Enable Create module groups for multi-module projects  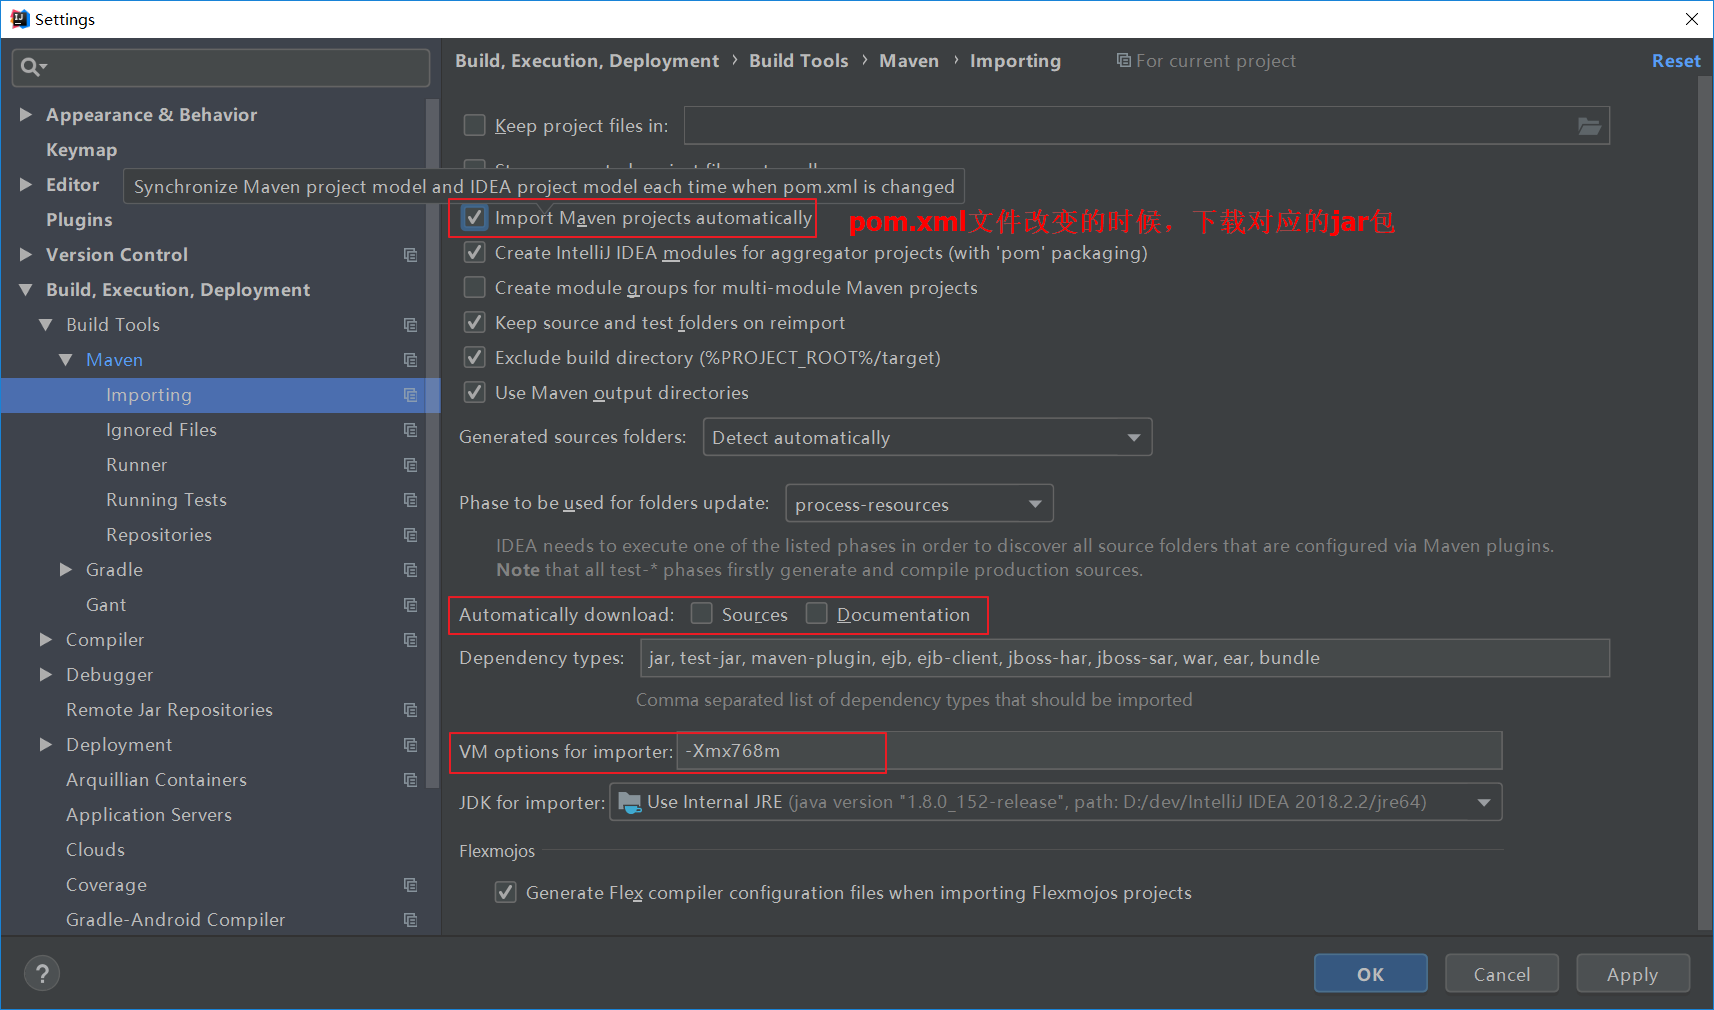click(475, 287)
